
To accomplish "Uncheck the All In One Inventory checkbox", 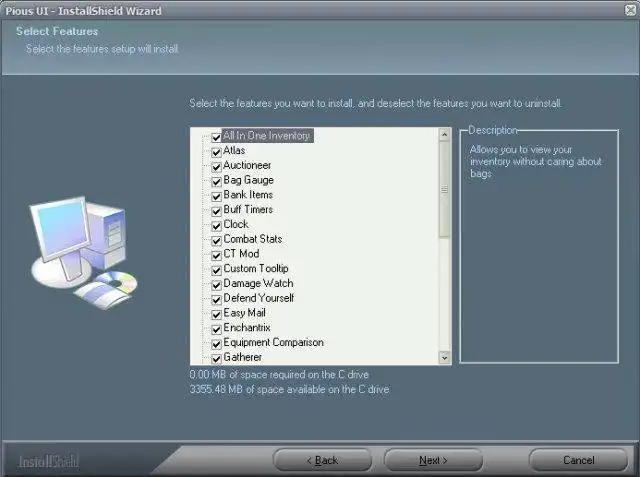I will pos(216,138).
